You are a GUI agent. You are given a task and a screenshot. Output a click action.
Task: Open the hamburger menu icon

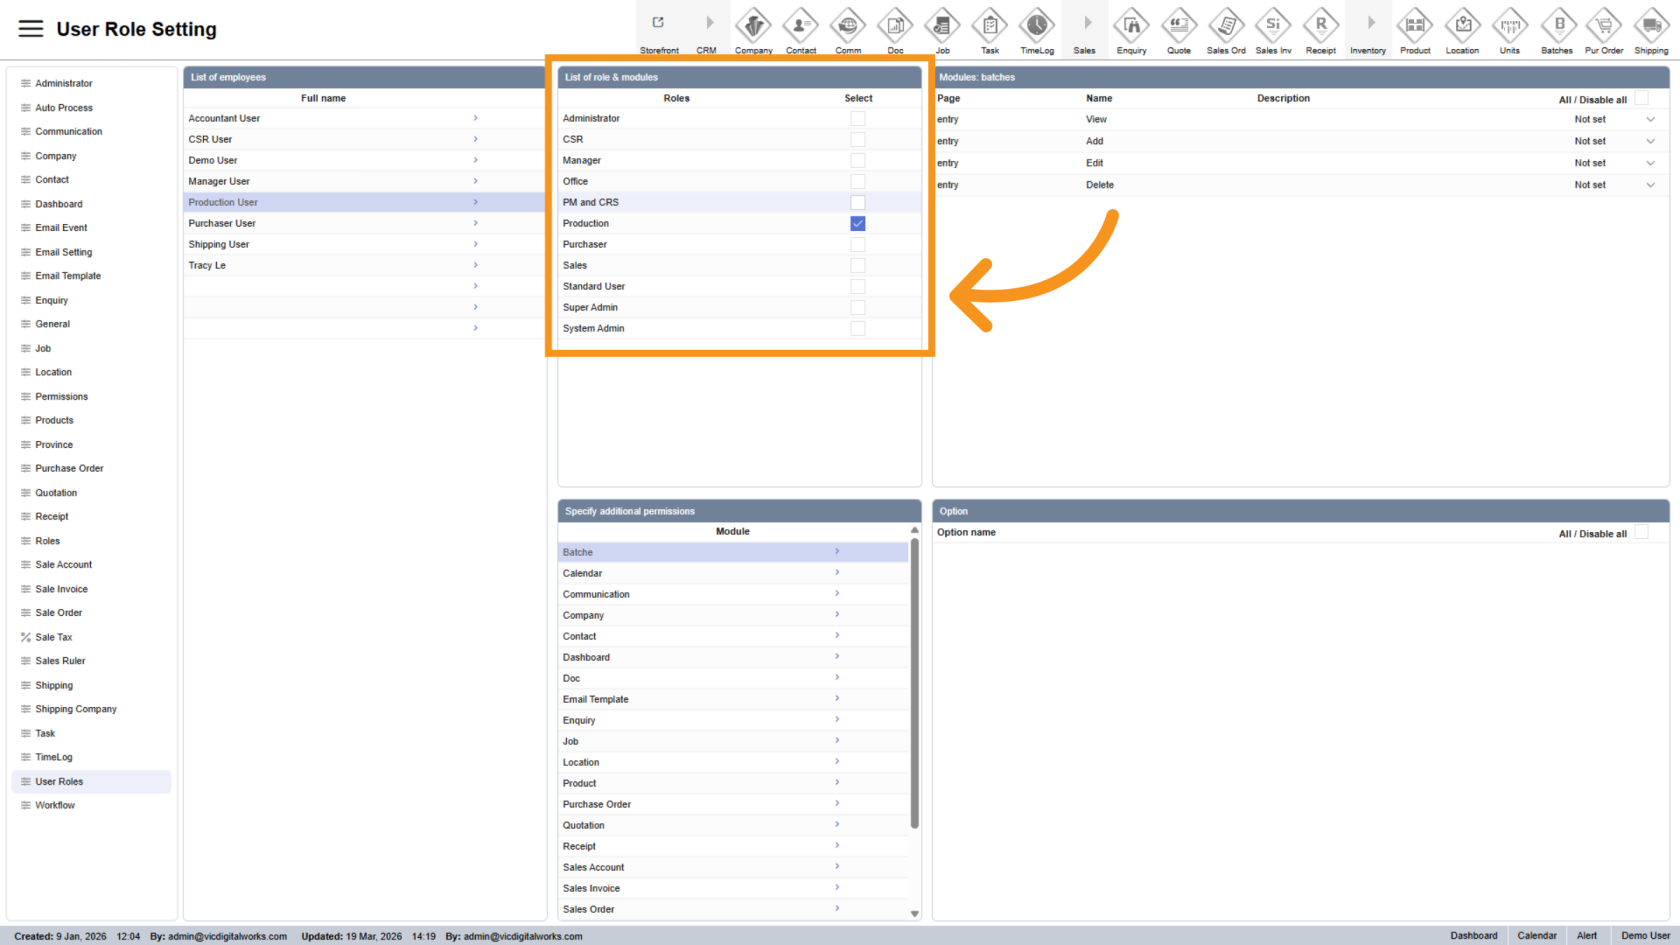[x=31, y=29]
